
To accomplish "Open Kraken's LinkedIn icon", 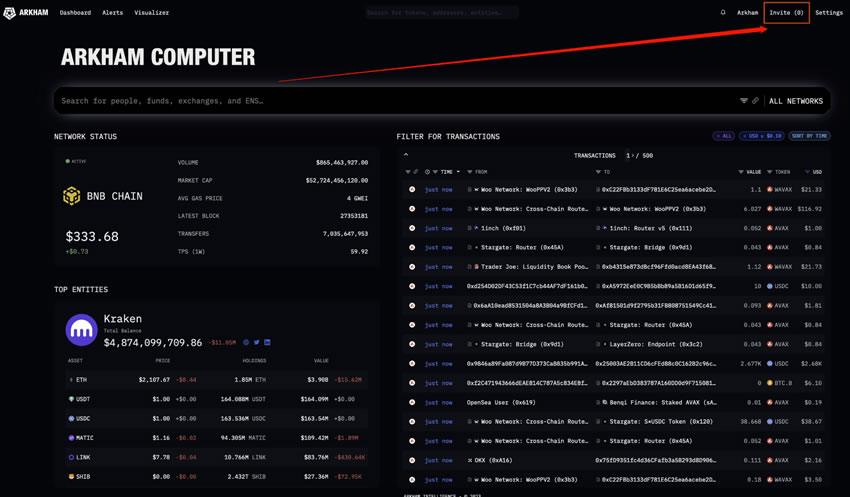I will [267, 343].
